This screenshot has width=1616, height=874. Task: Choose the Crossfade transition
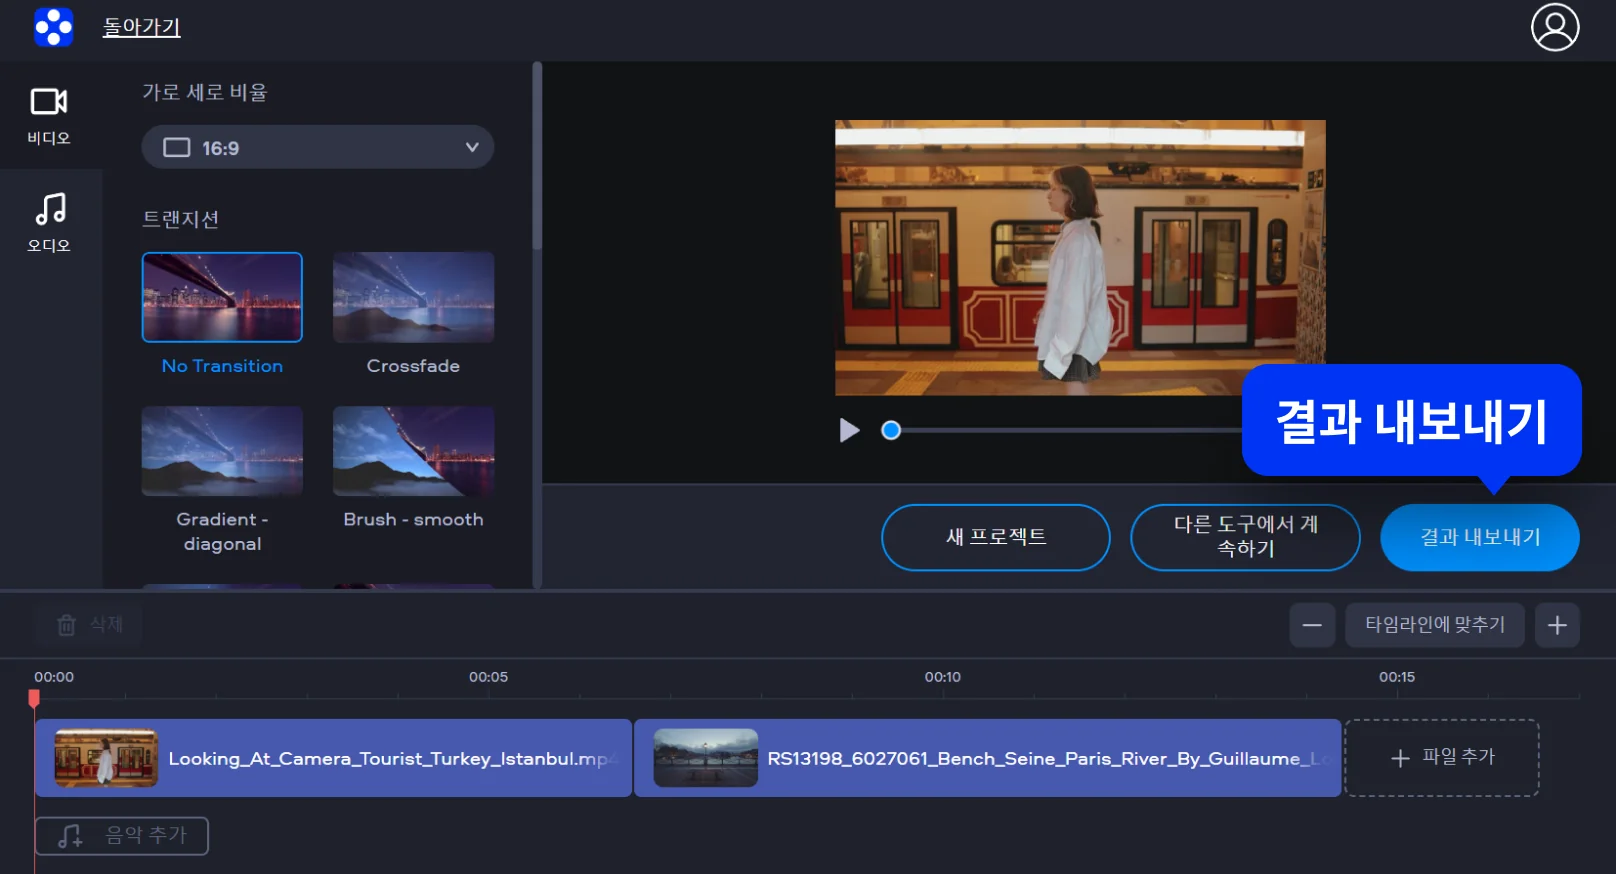pyautogui.click(x=413, y=298)
